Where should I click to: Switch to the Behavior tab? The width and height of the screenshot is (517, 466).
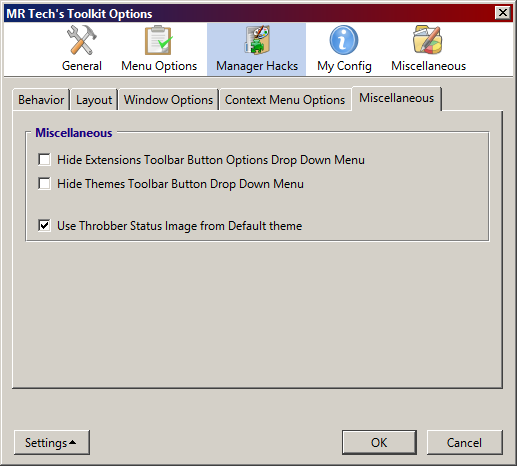(41, 100)
